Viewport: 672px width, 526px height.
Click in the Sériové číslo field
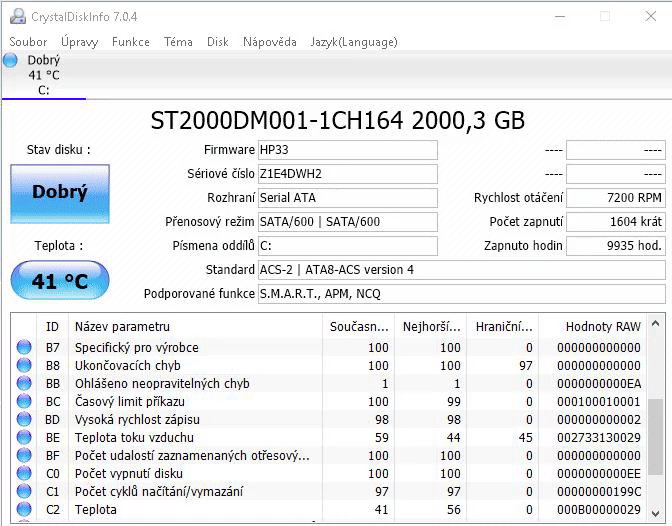347,174
